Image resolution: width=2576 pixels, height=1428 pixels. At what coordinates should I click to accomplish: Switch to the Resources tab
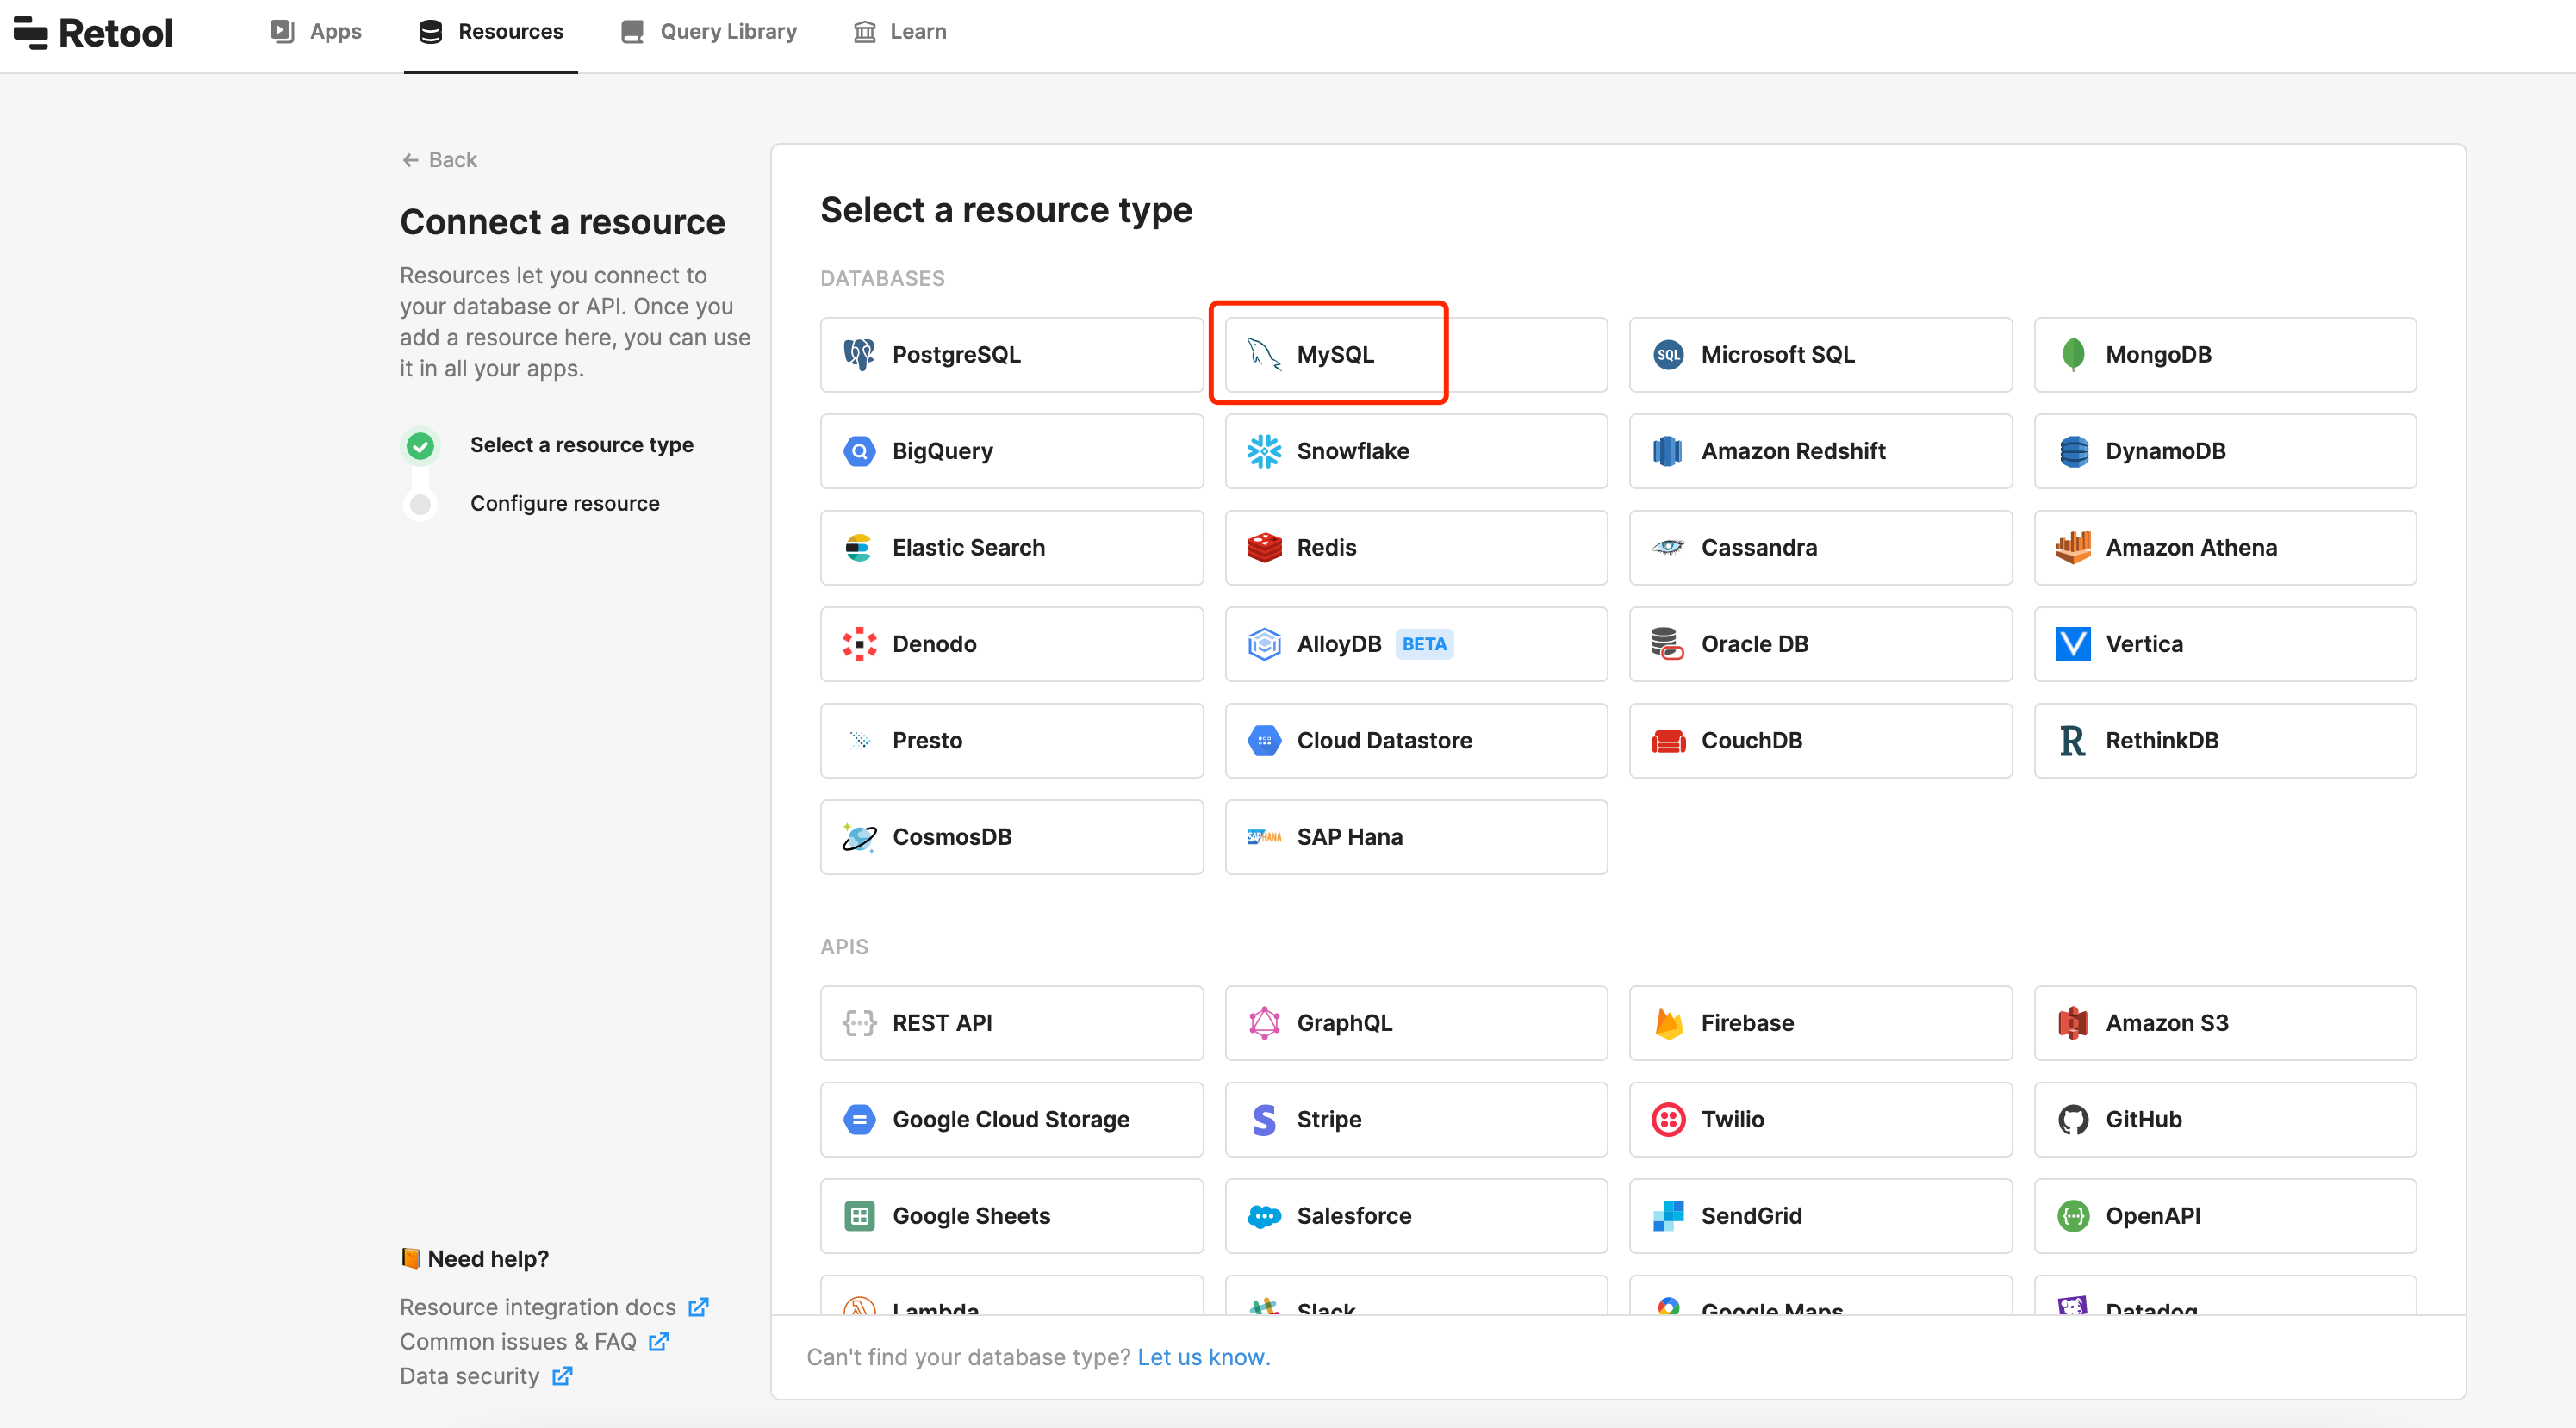491,32
